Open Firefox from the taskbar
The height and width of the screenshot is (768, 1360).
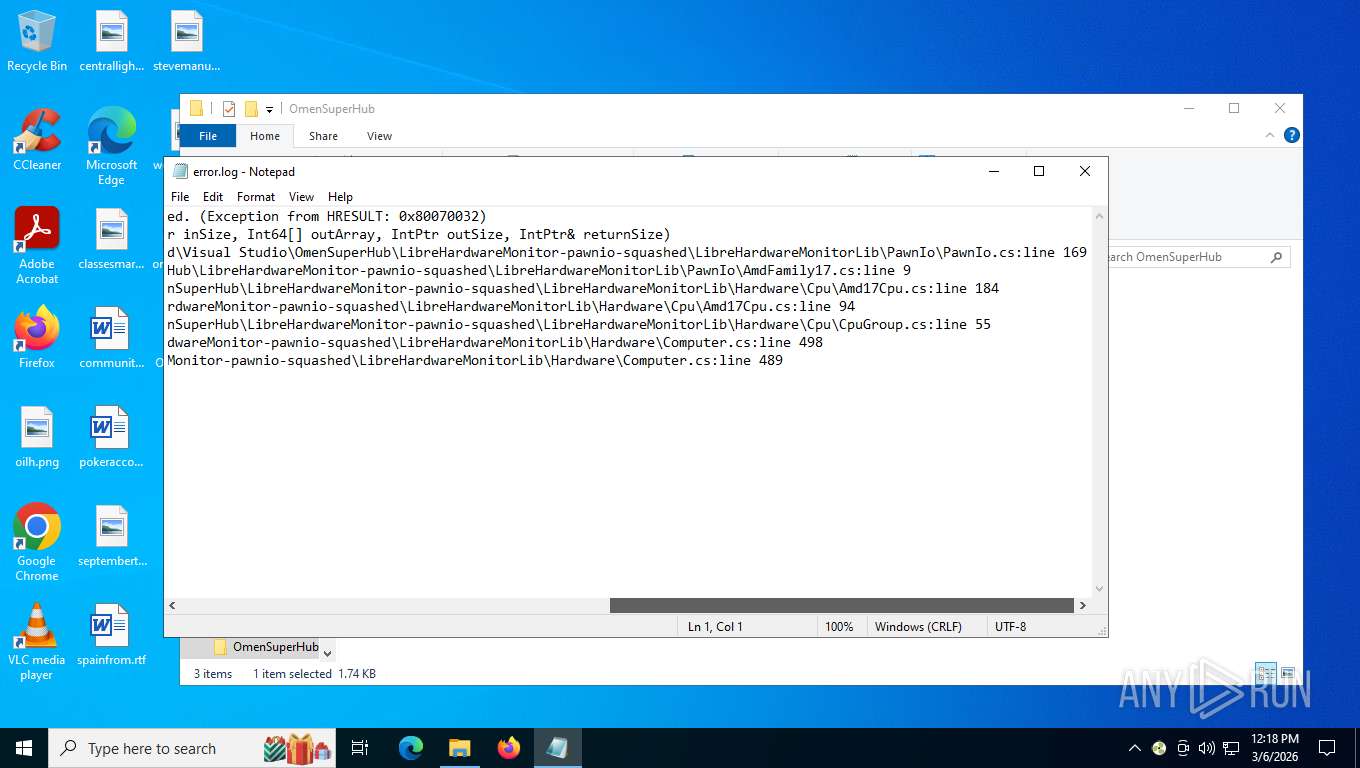(x=509, y=748)
